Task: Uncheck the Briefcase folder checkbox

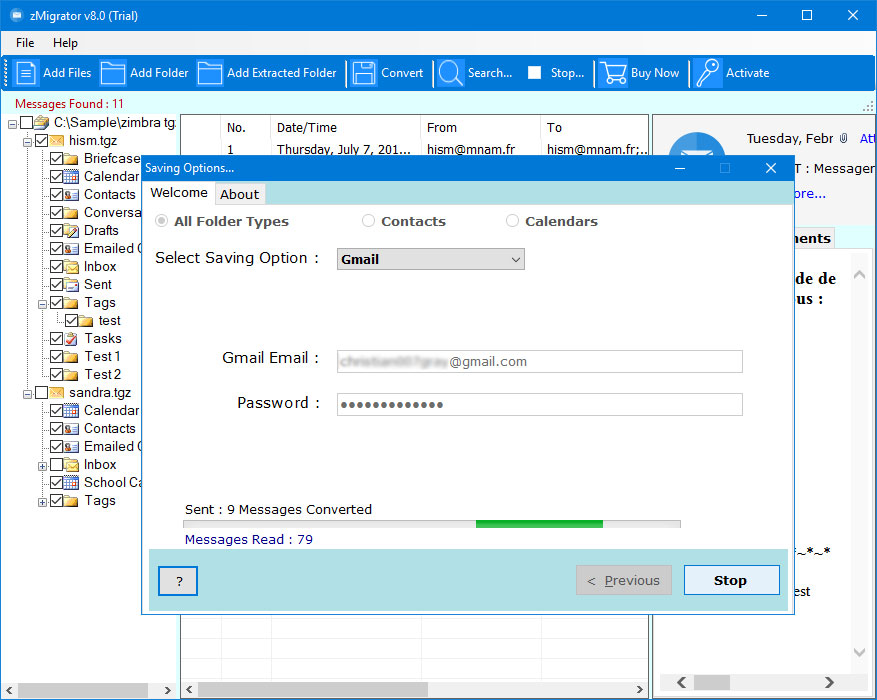Action: (x=56, y=159)
